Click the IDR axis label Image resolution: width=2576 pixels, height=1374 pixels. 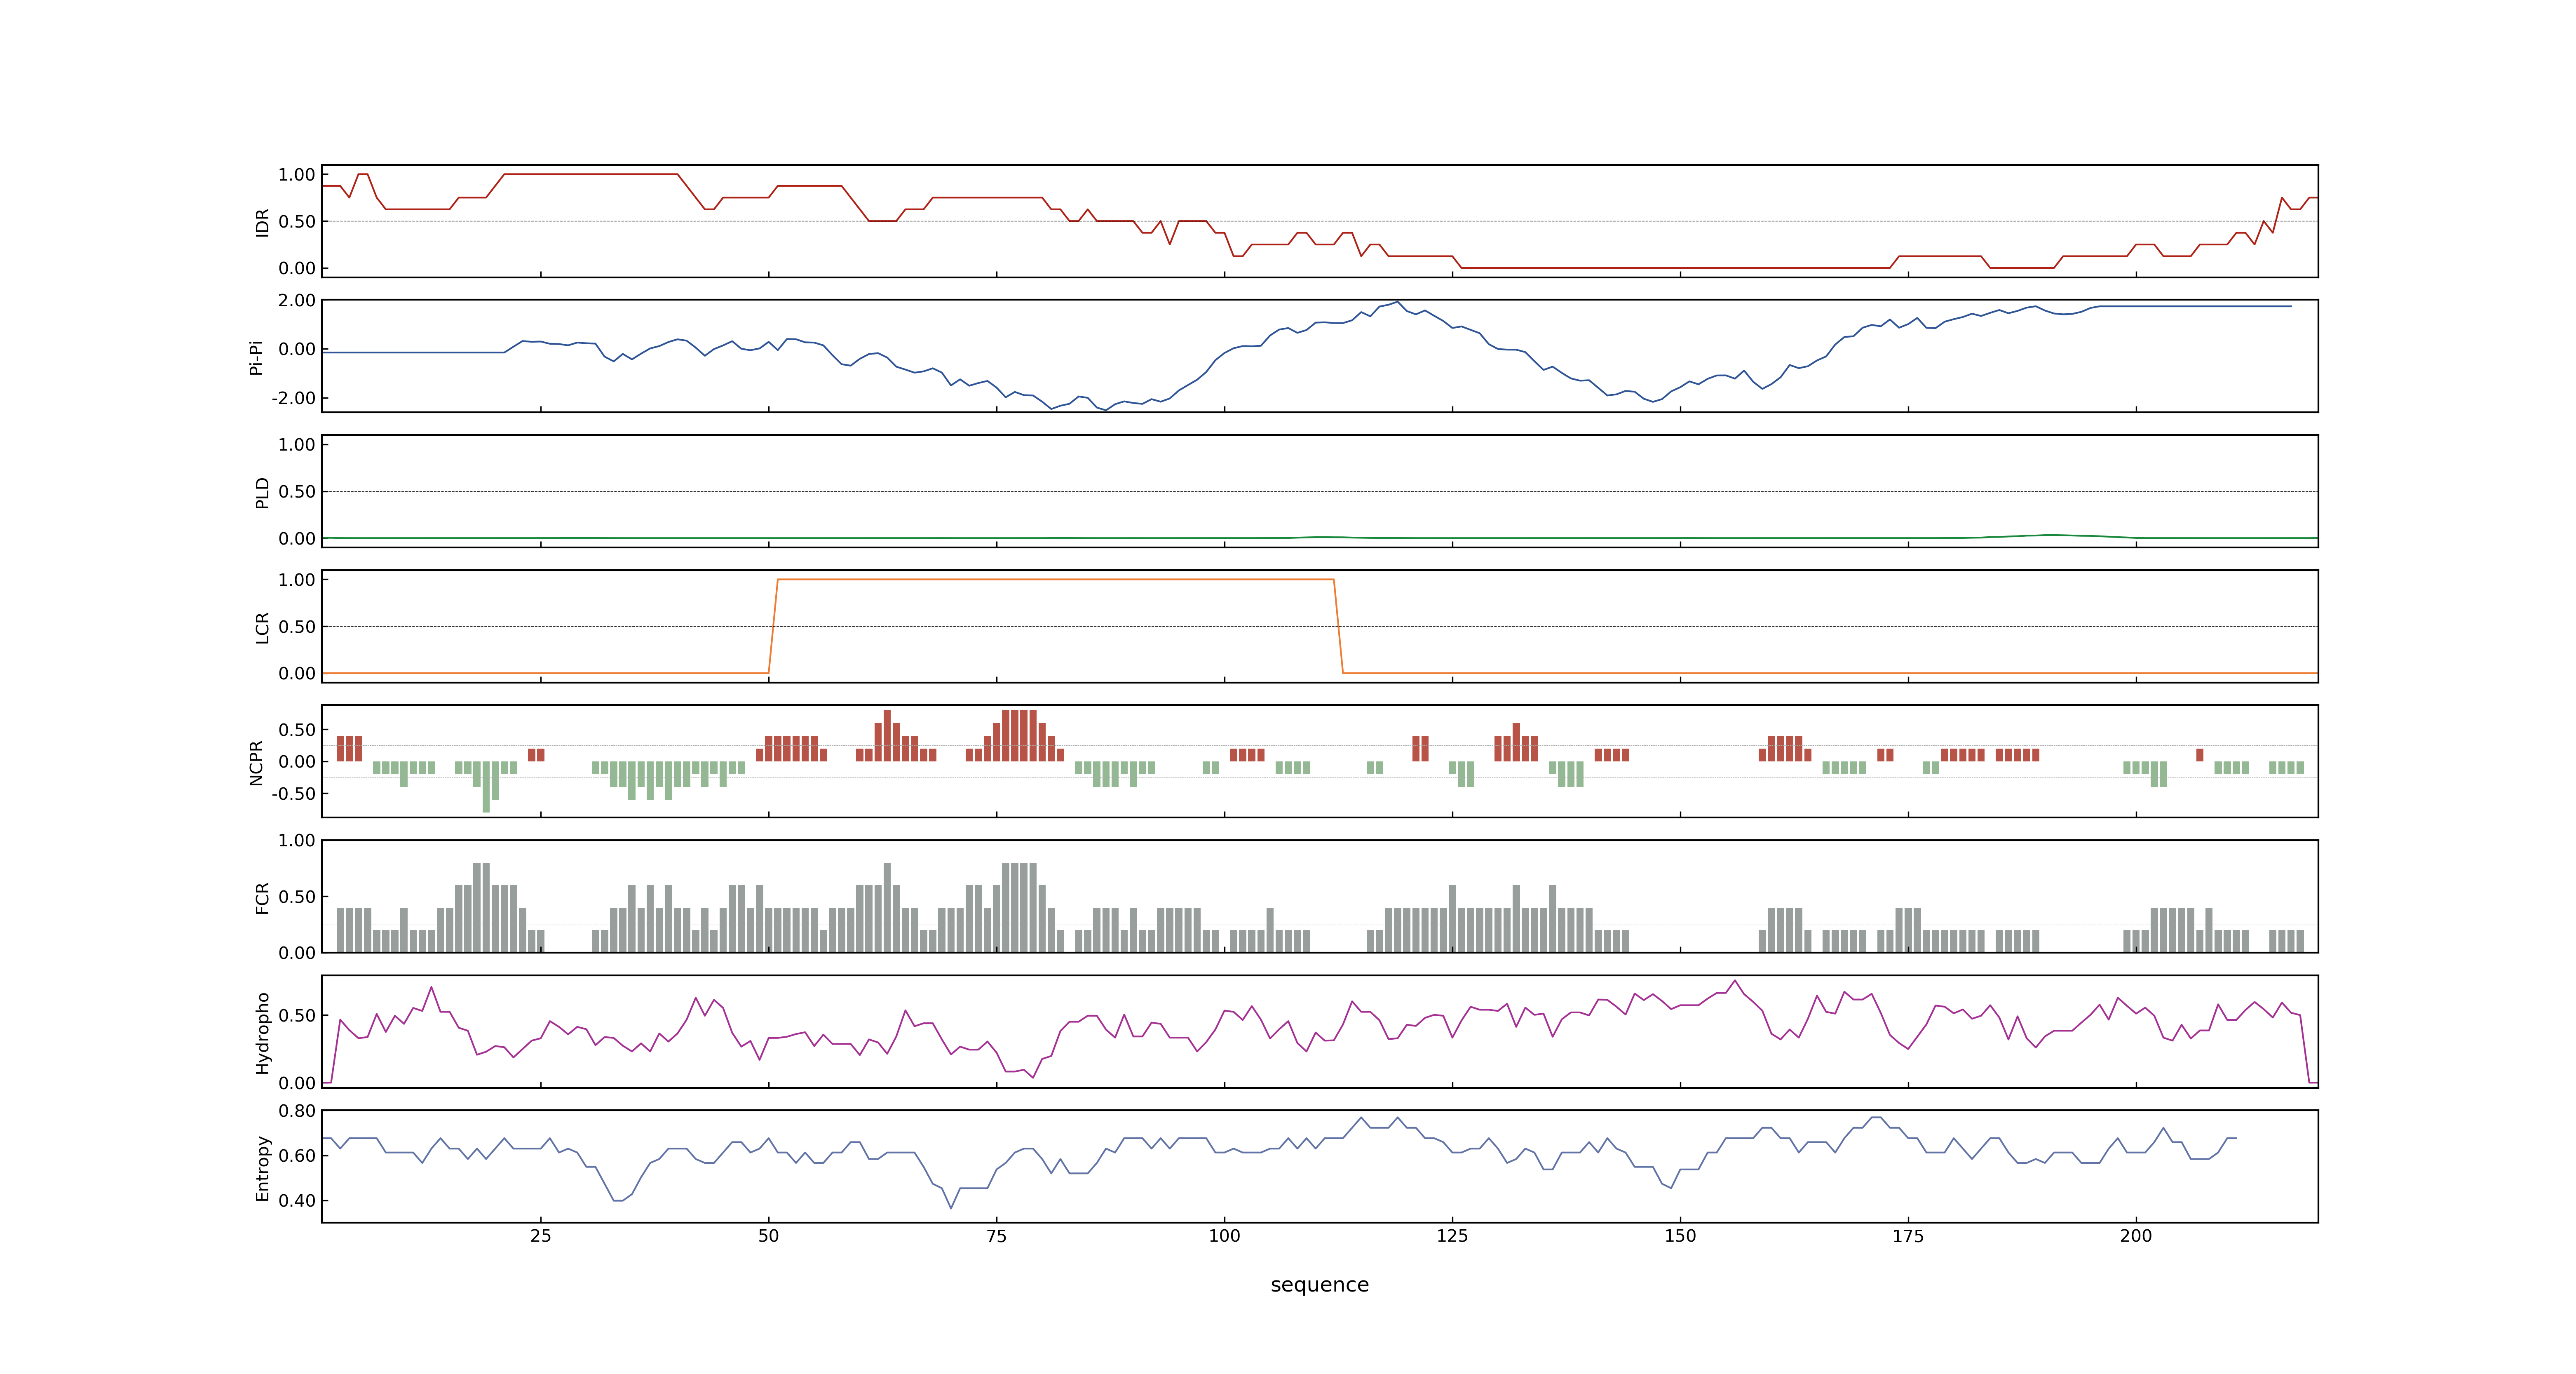262,222
